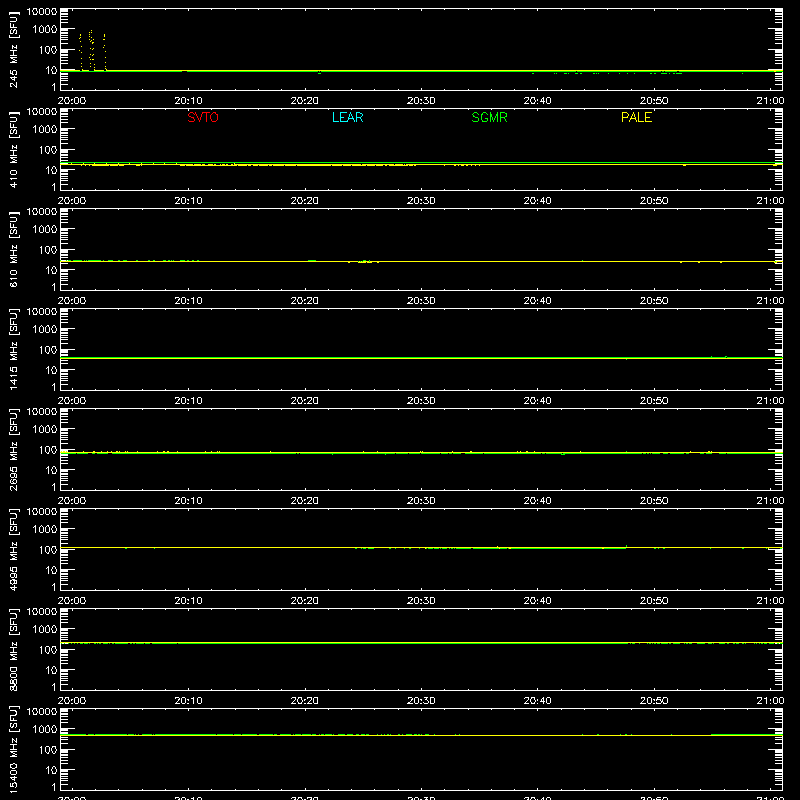Image resolution: width=800 pixels, height=800 pixels.
Task: Click the 100 y-axis tick of 15400 MHz plot
Action: (48, 750)
